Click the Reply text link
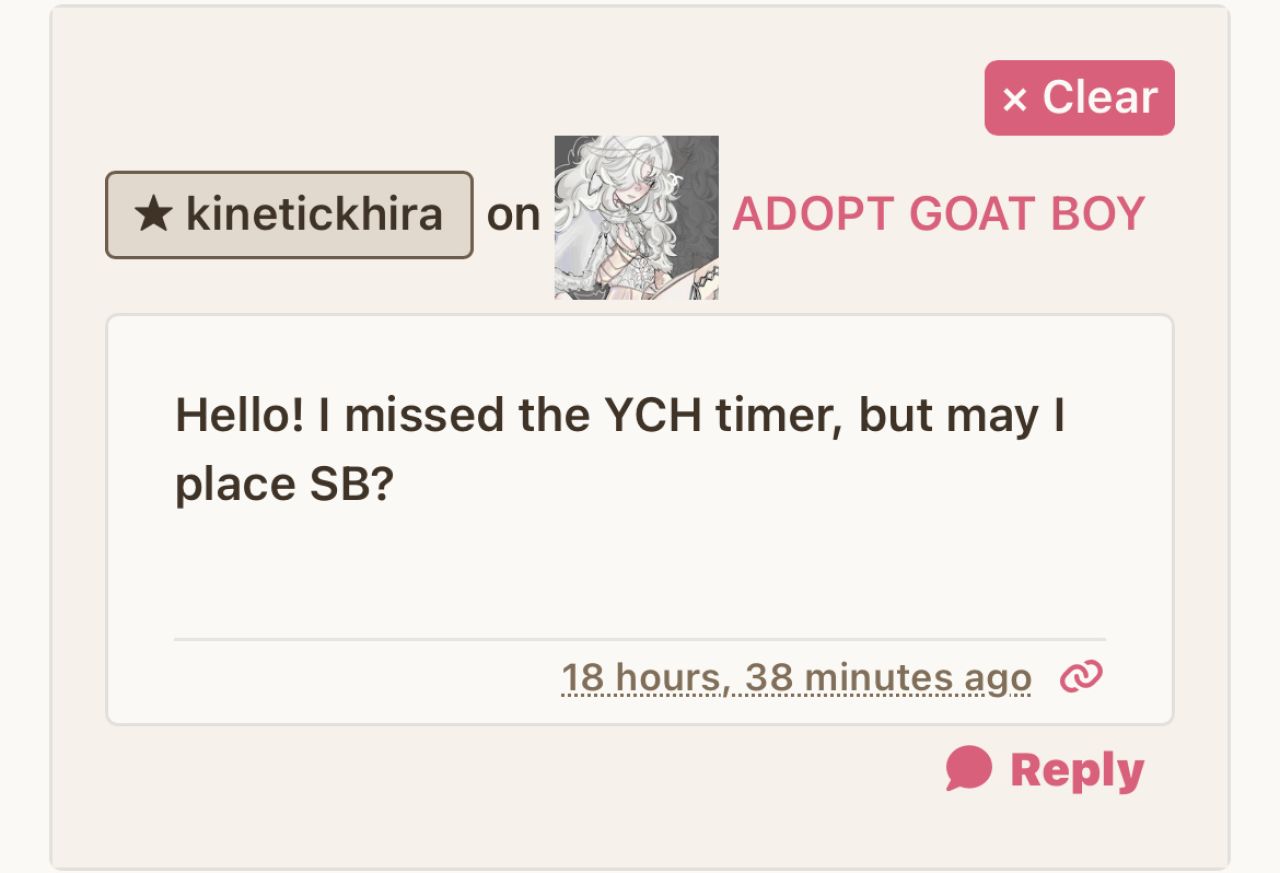The image size is (1280, 873). point(1077,771)
